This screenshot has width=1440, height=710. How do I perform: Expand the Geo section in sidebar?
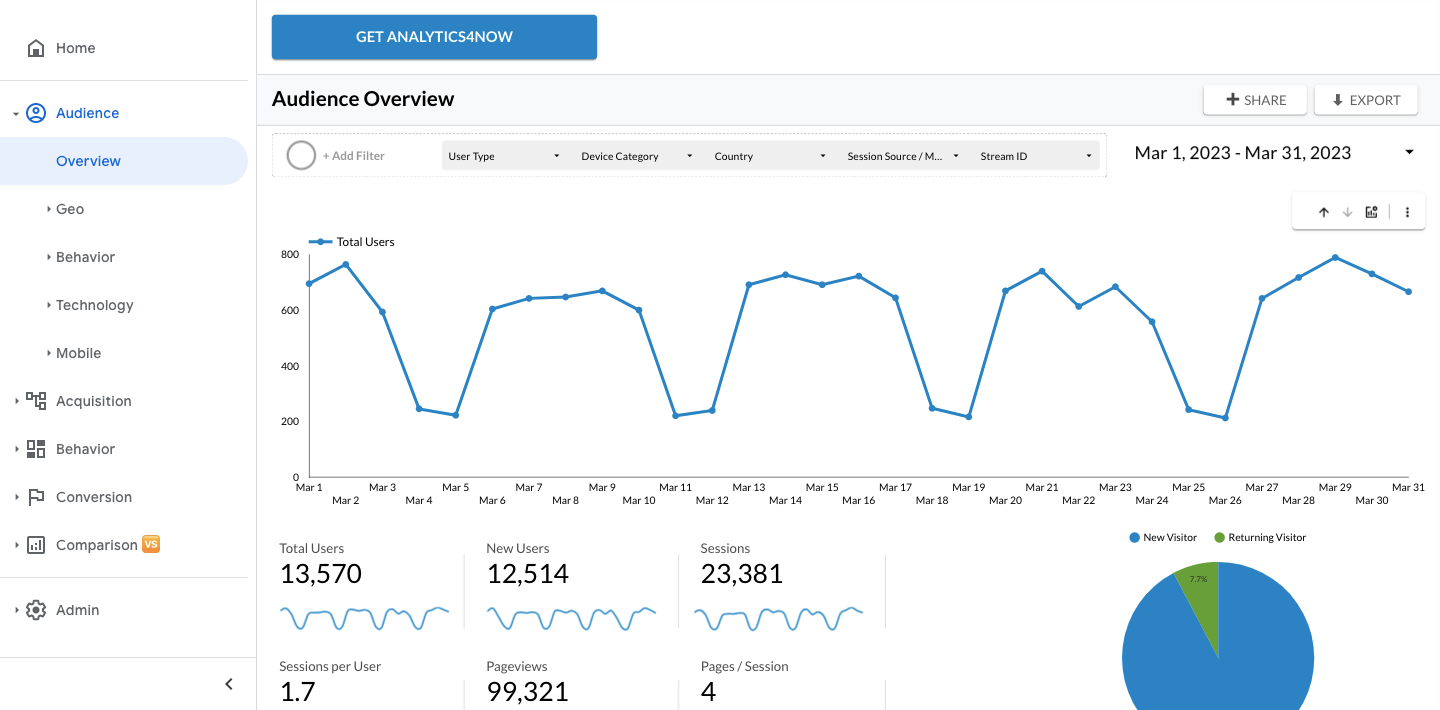coord(69,208)
